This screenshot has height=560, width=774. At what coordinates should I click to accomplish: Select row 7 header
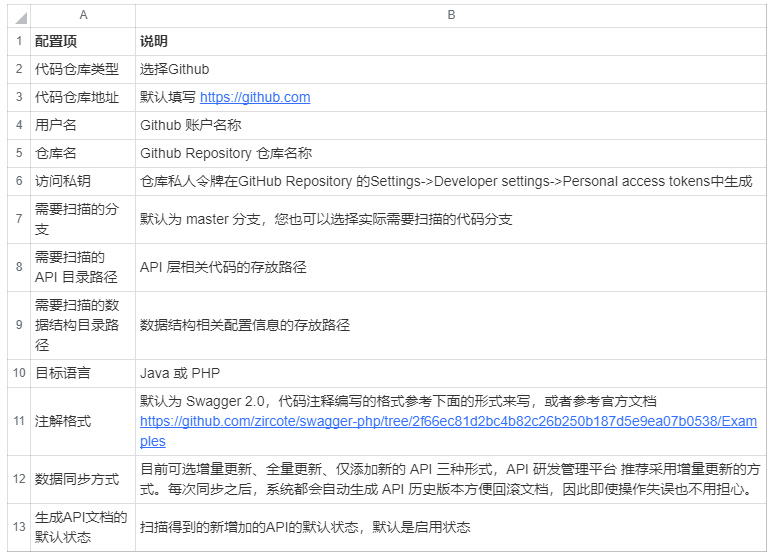[x=19, y=219]
